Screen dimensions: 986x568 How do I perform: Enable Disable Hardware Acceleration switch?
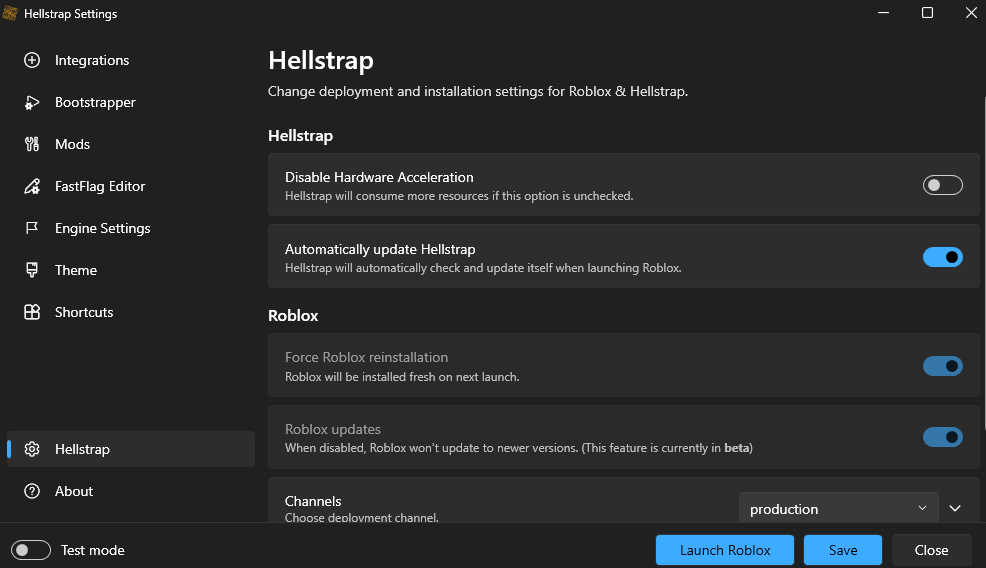(x=943, y=185)
